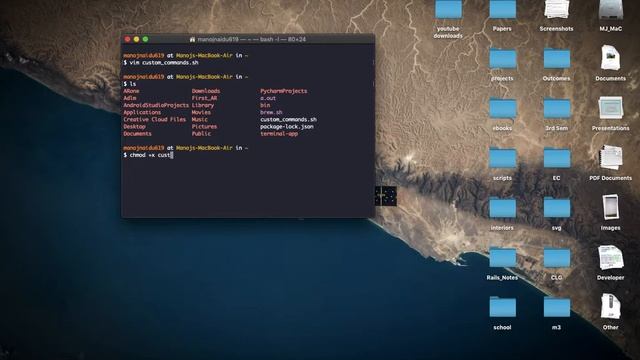Click 'a.out' in Terminal listing

coord(268,98)
